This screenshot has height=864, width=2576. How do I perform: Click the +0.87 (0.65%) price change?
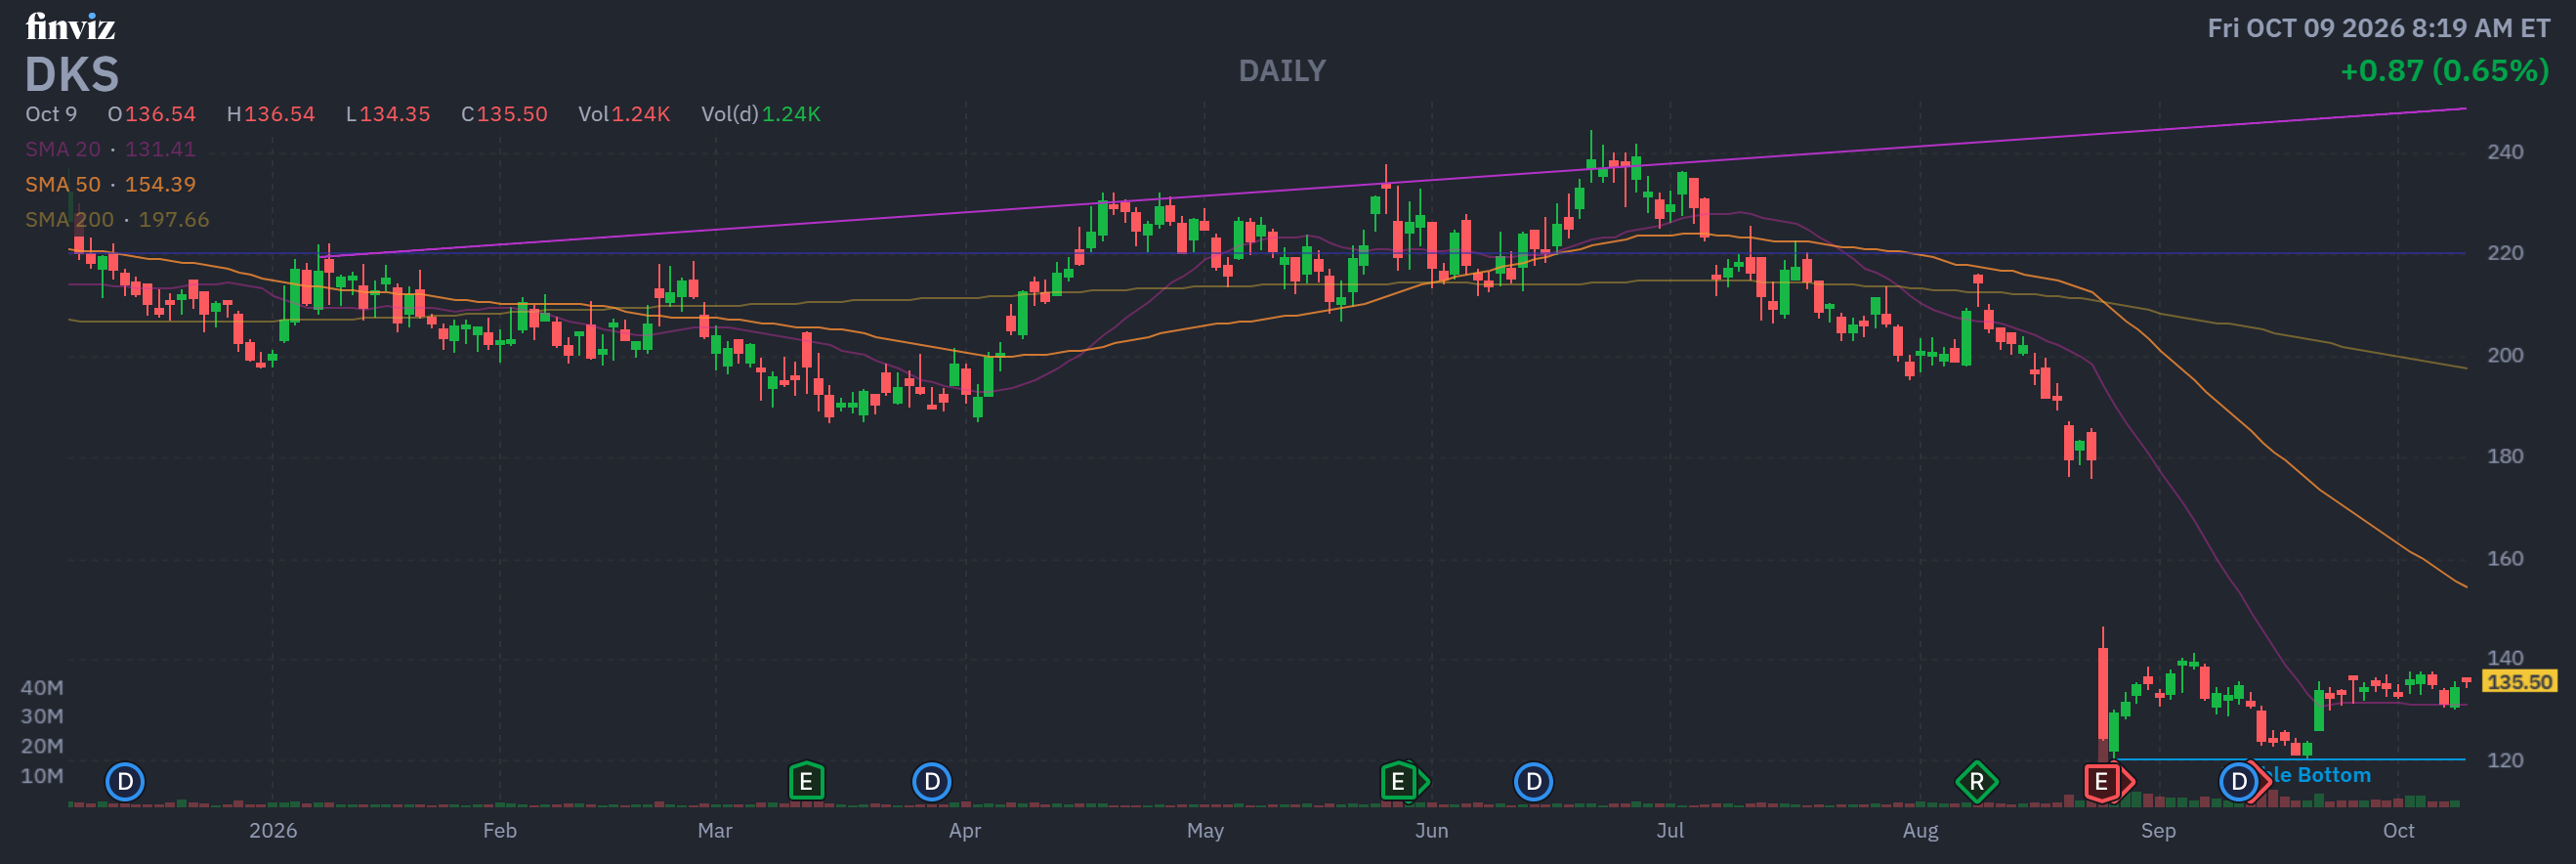click(x=2444, y=71)
